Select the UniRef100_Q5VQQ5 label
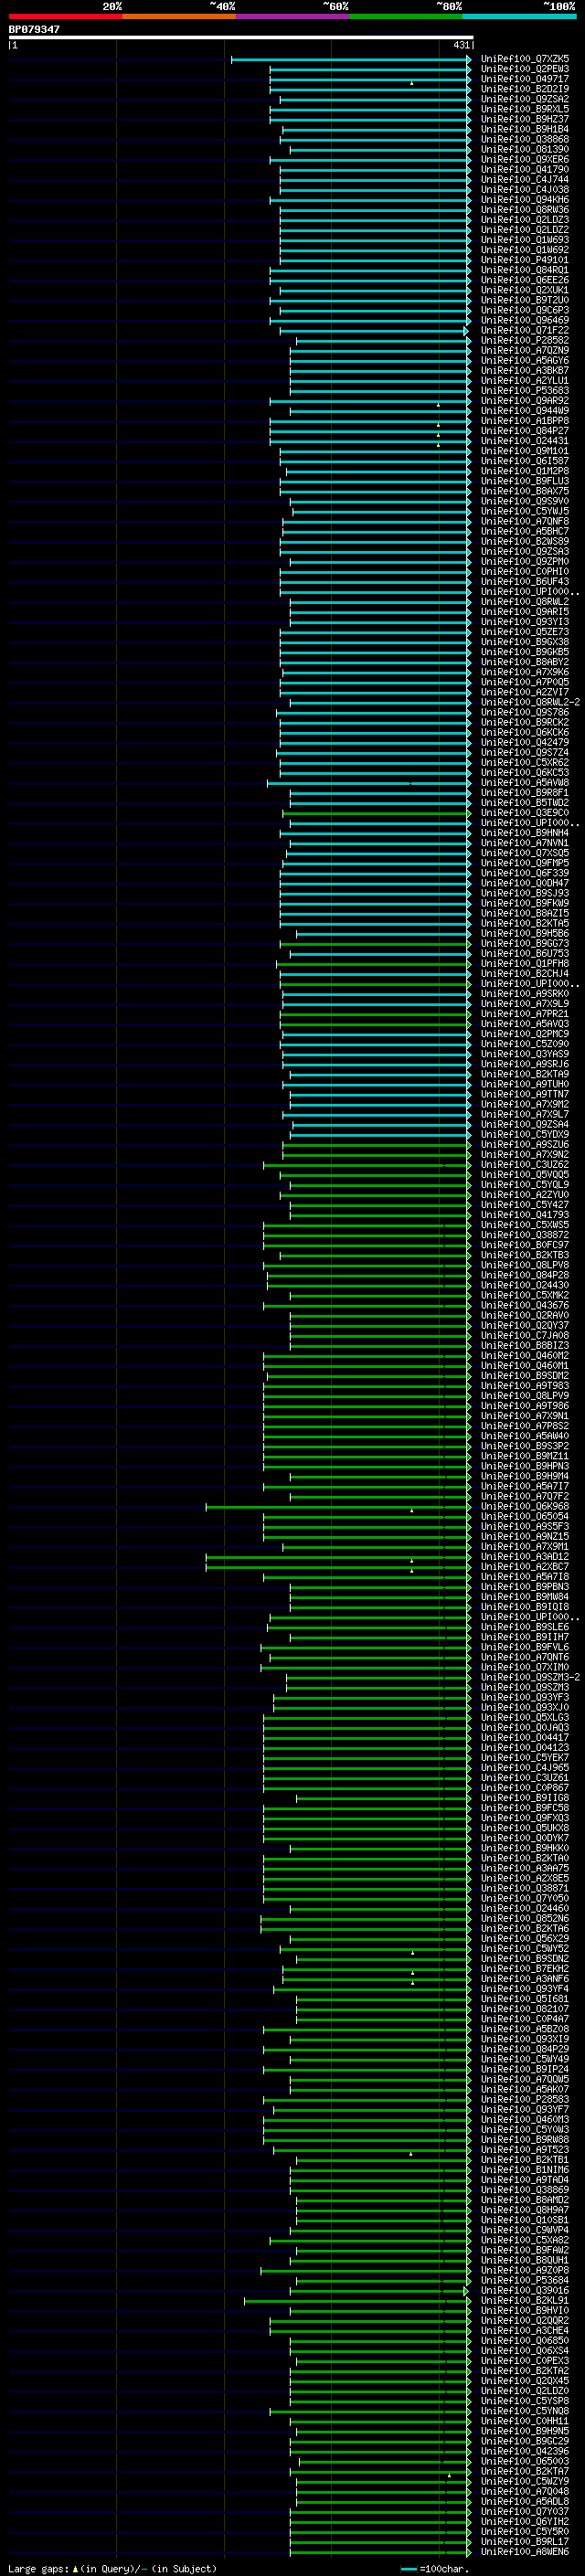Screen dimensions: 585x2576 coord(525,1174)
